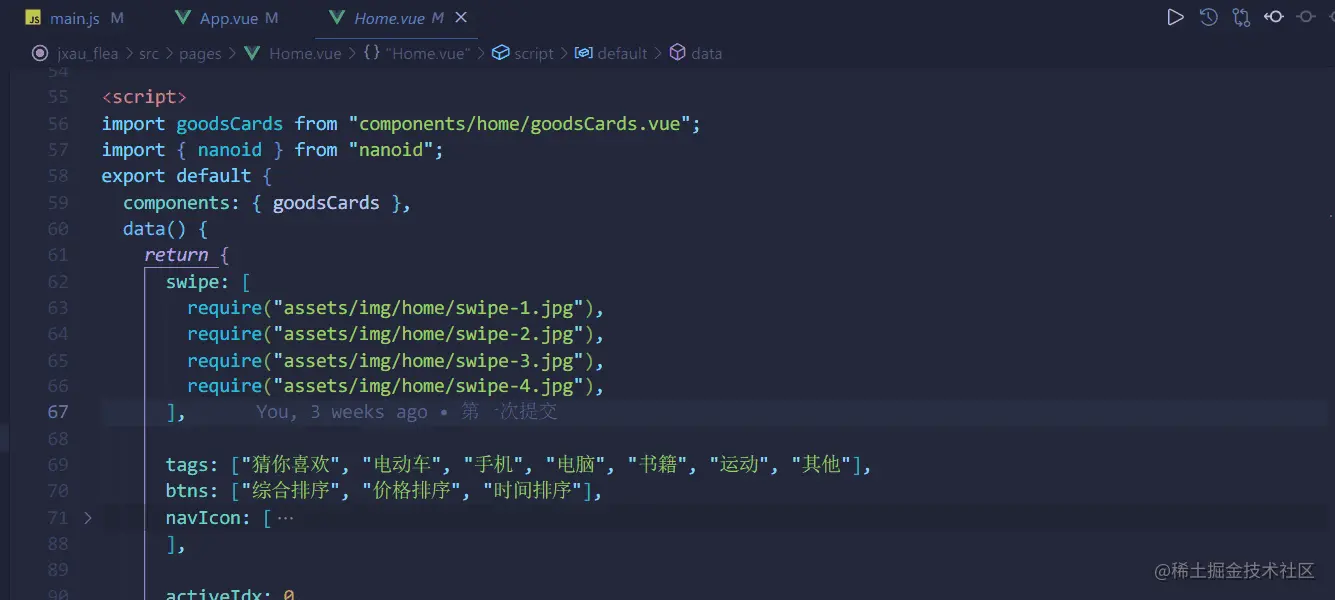Click the ellipsis to reveal collapsed navIcon code
Image resolution: width=1335 pixels, height=600 pixels.
285,518
